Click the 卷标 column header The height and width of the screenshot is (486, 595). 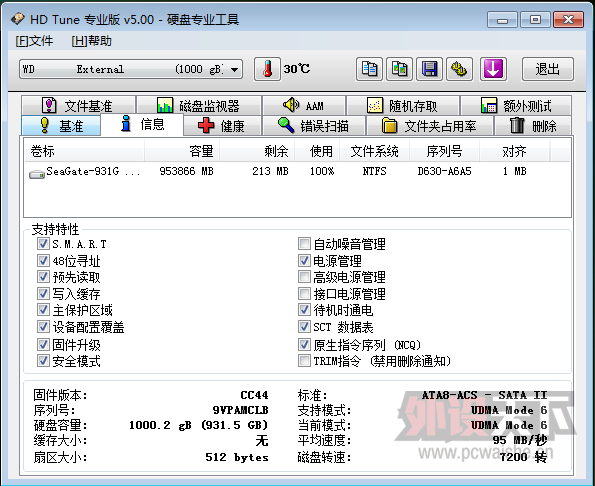(x=84, y=151)
